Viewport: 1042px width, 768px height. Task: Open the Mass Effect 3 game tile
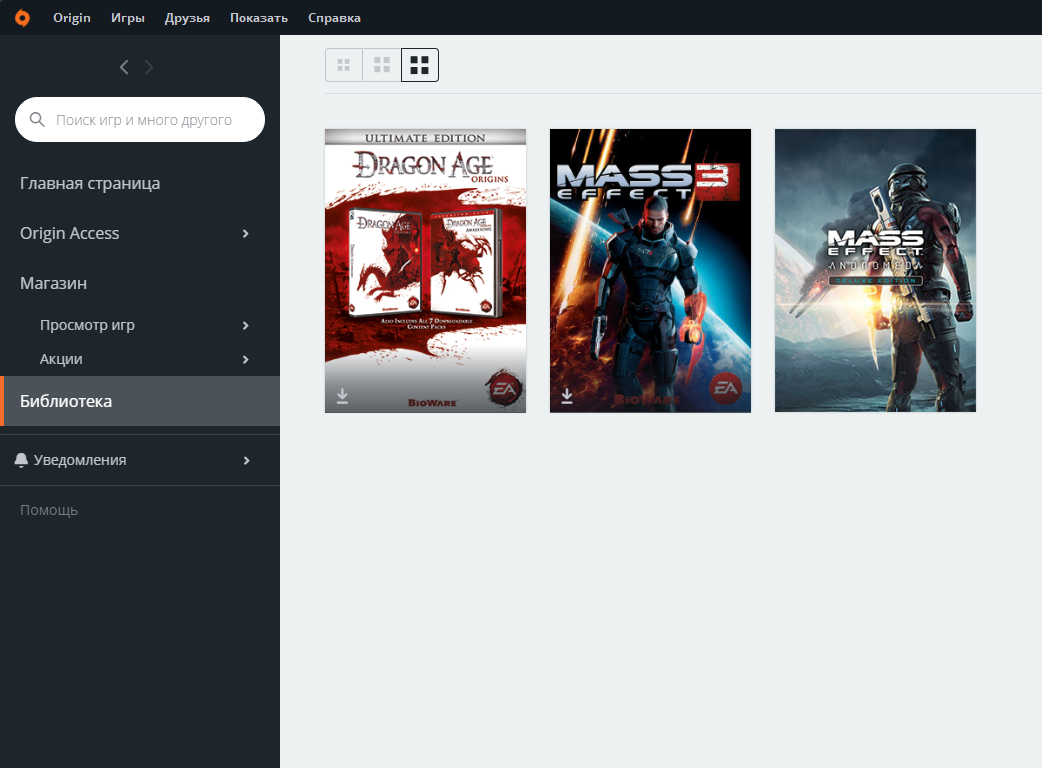651,271
